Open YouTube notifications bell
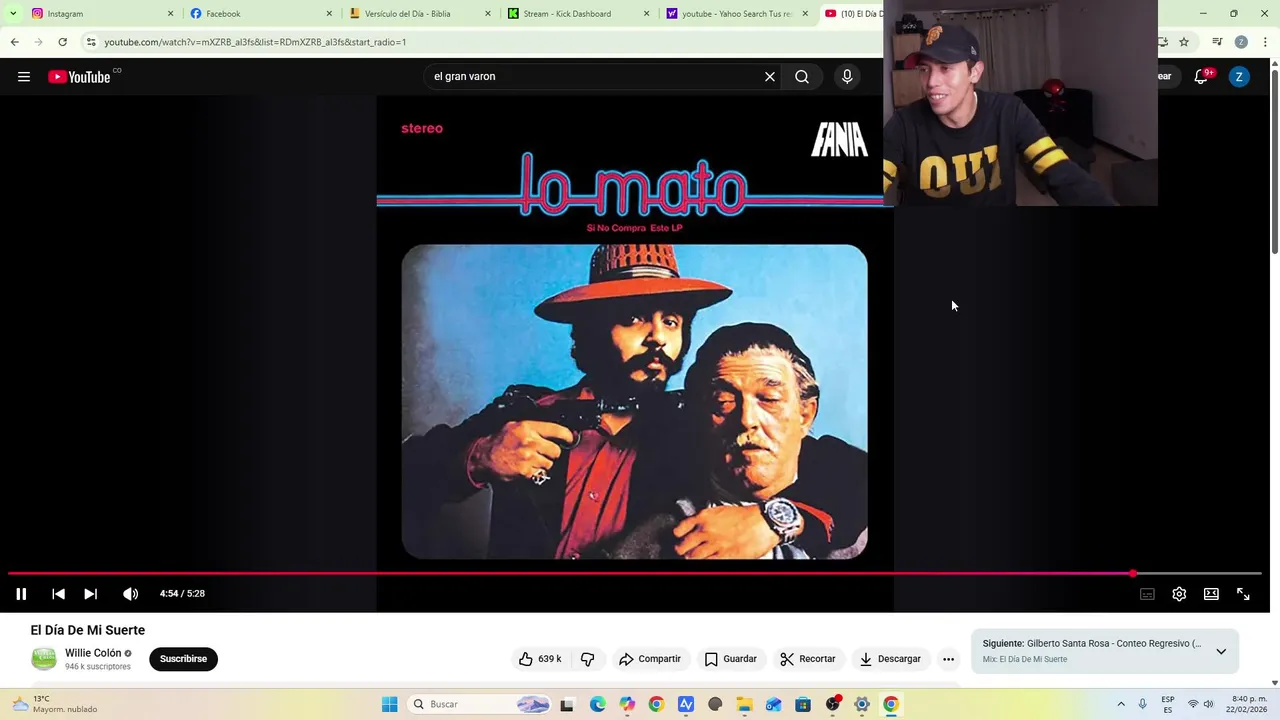 pos(1202,77)
